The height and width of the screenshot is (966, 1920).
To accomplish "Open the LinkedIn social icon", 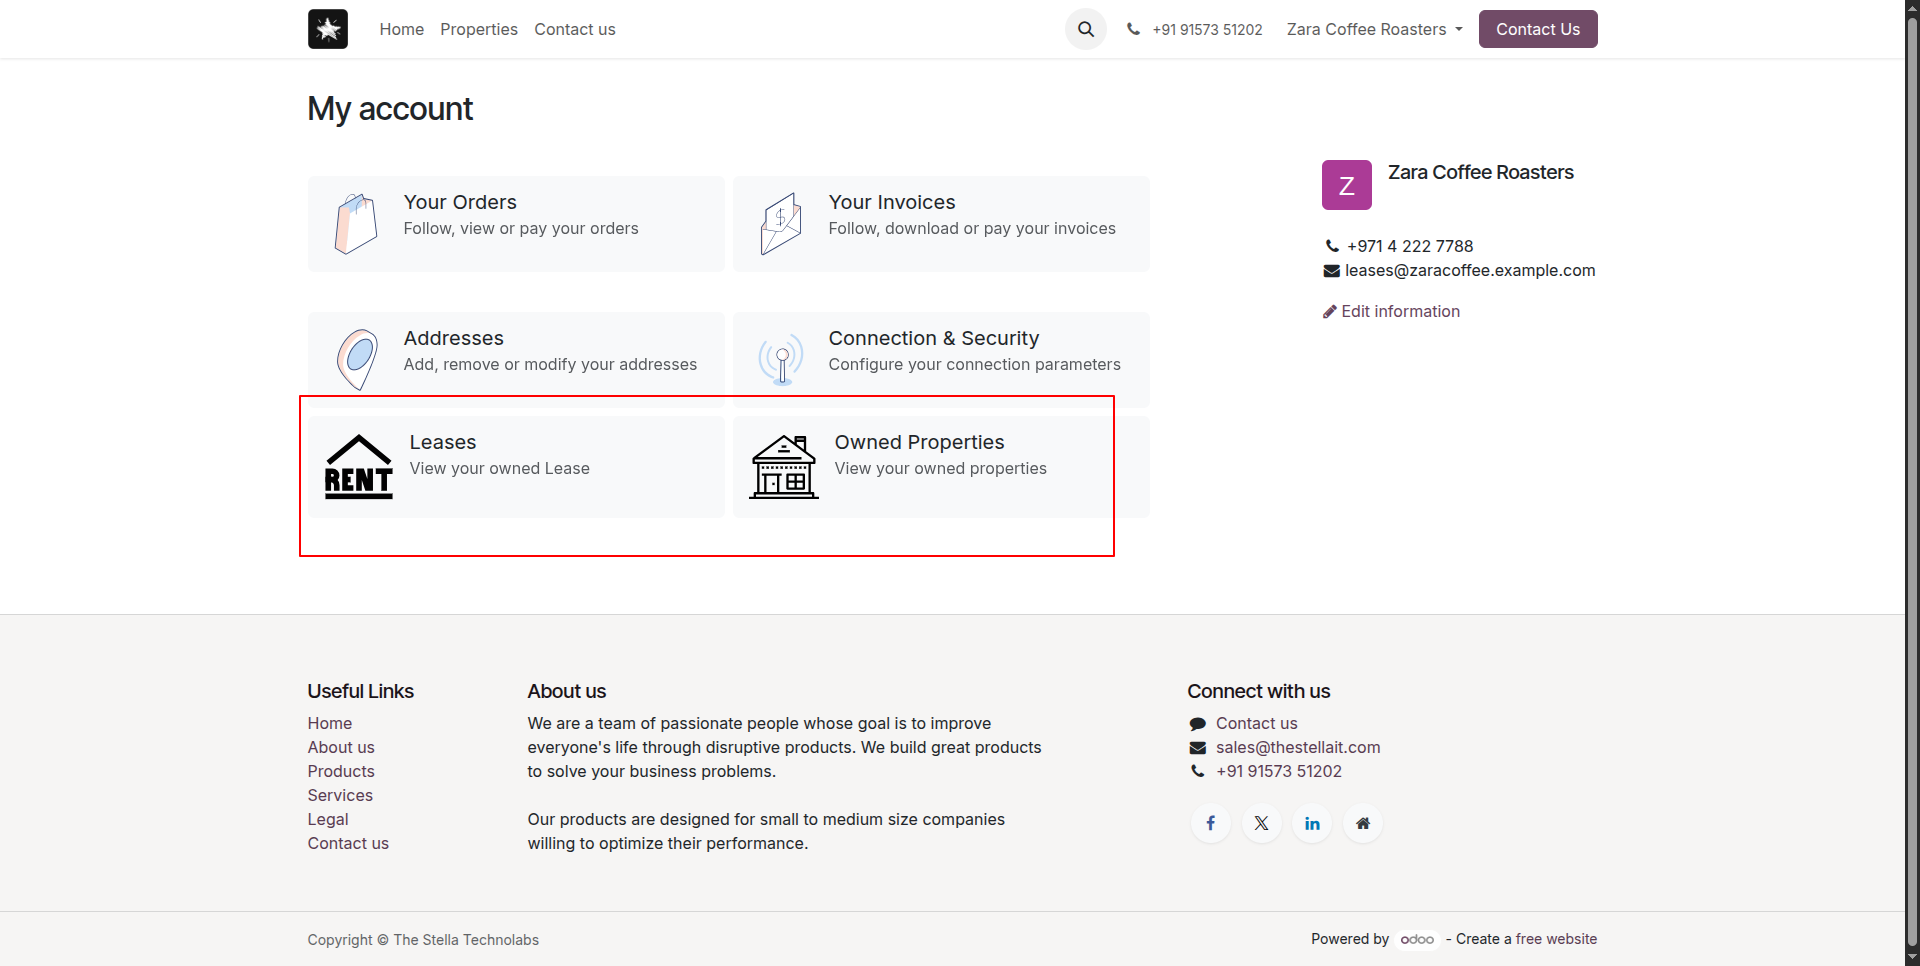I will pyautogui.click(x=1312, y=823).
